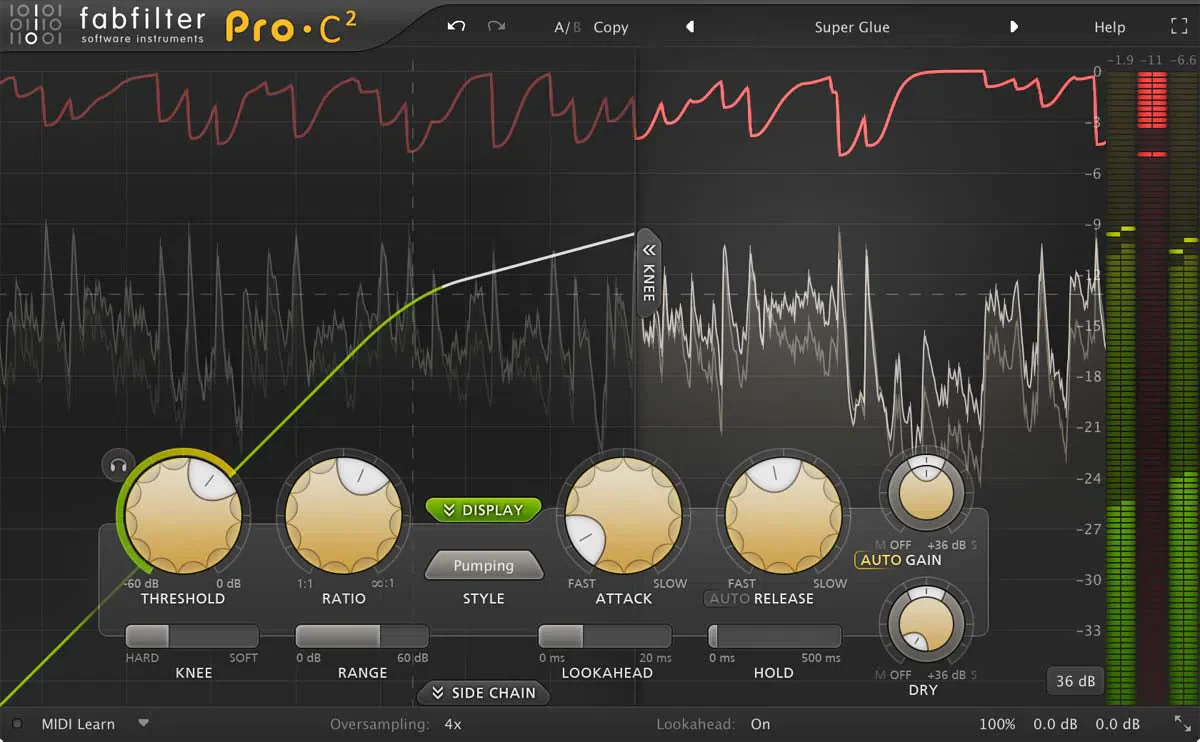Click the previous preset arrow
The image size is (1200, 742).
point(690,27)
